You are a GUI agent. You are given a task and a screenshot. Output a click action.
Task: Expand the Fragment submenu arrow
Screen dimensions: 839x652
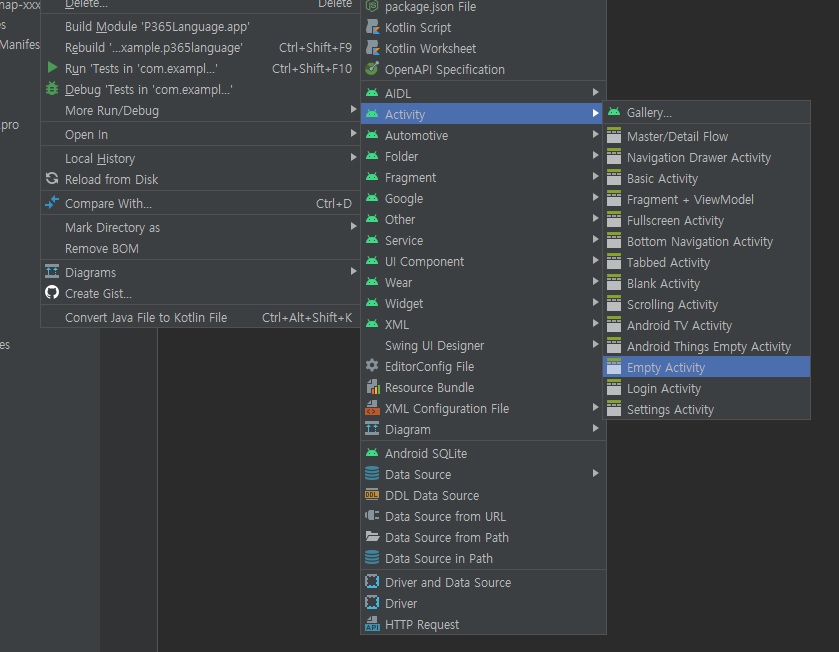pos(595,176)
